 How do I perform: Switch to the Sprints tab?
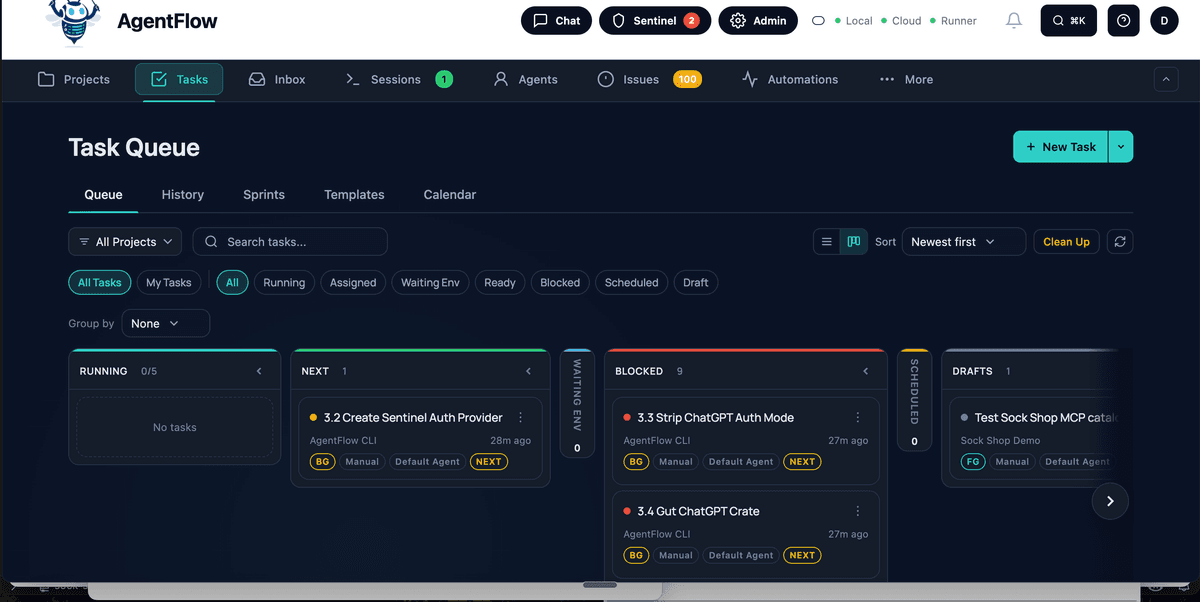pos(263,194)
